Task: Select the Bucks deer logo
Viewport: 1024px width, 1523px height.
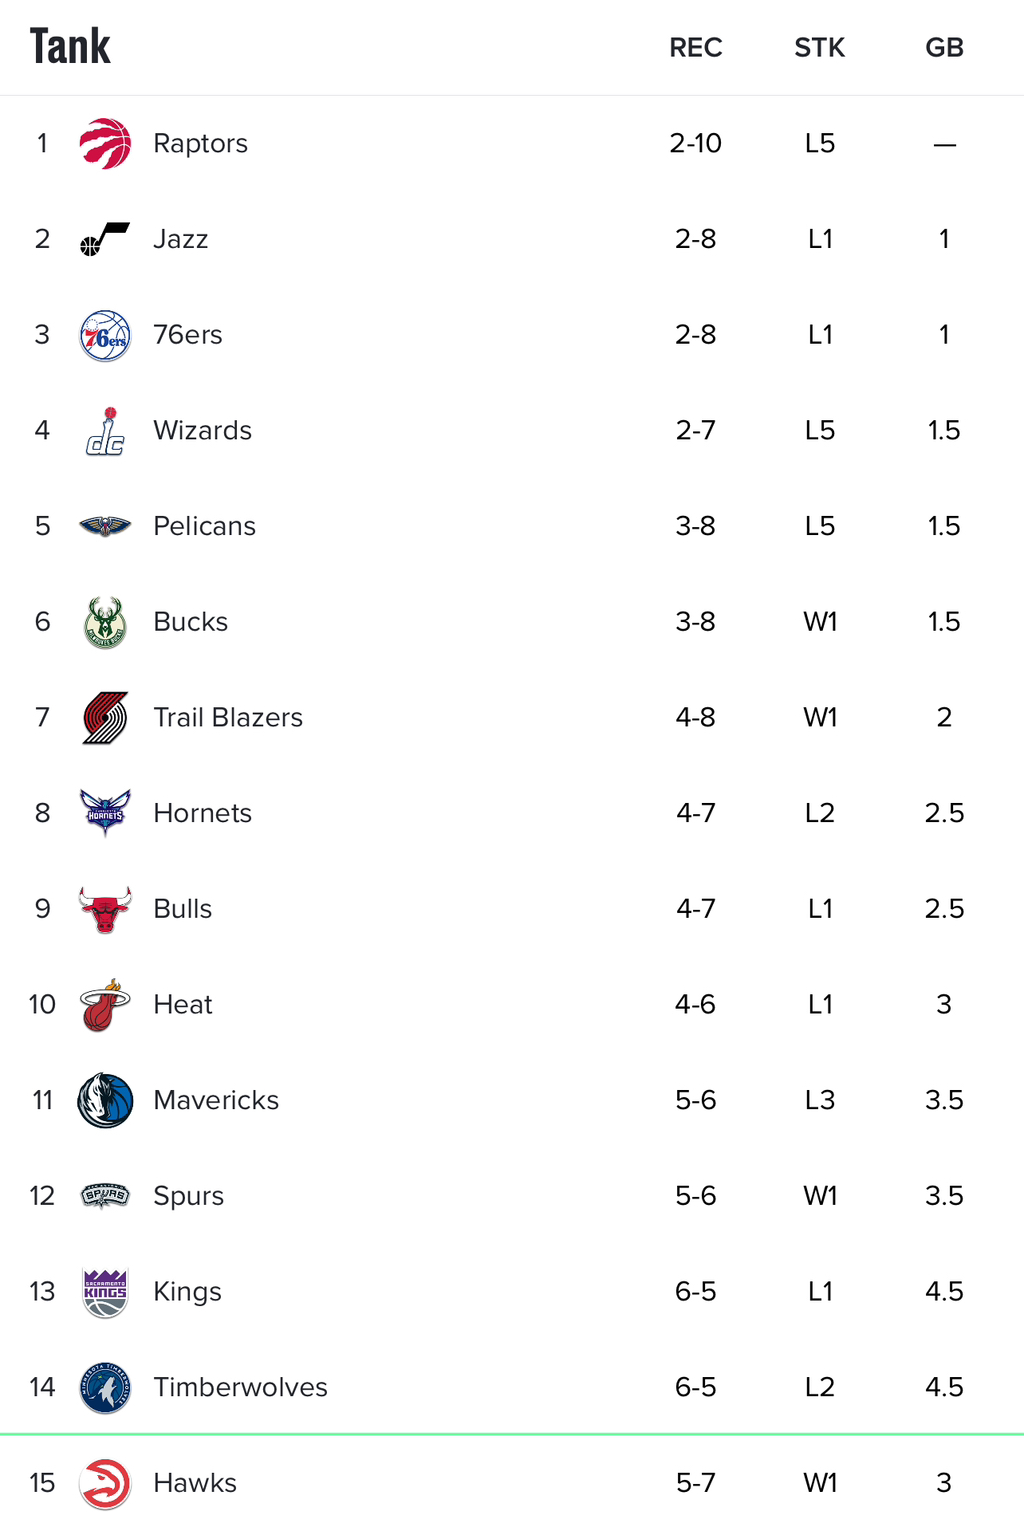Action: (x=105, y=622)
